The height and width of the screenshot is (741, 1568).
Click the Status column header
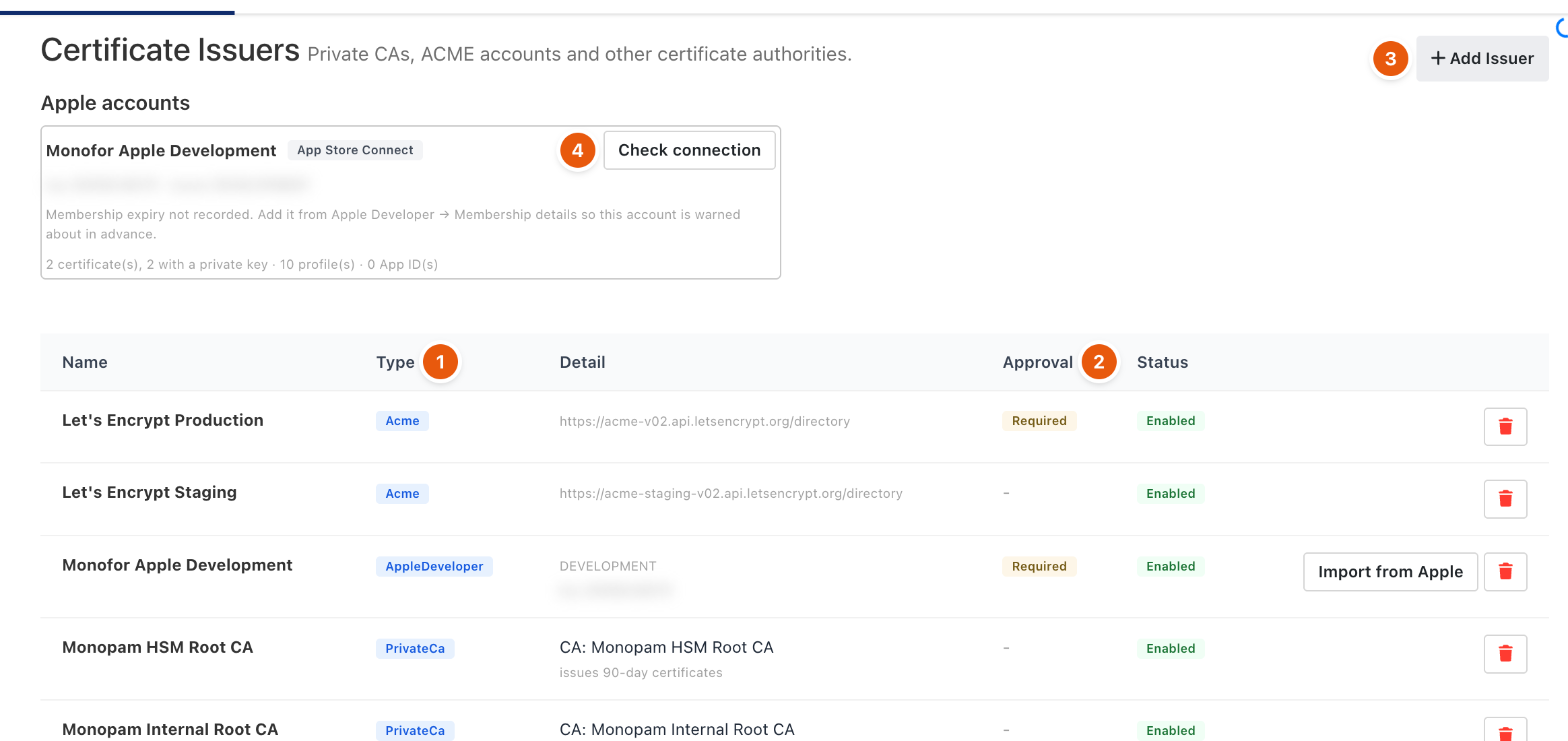[1162, 362]
